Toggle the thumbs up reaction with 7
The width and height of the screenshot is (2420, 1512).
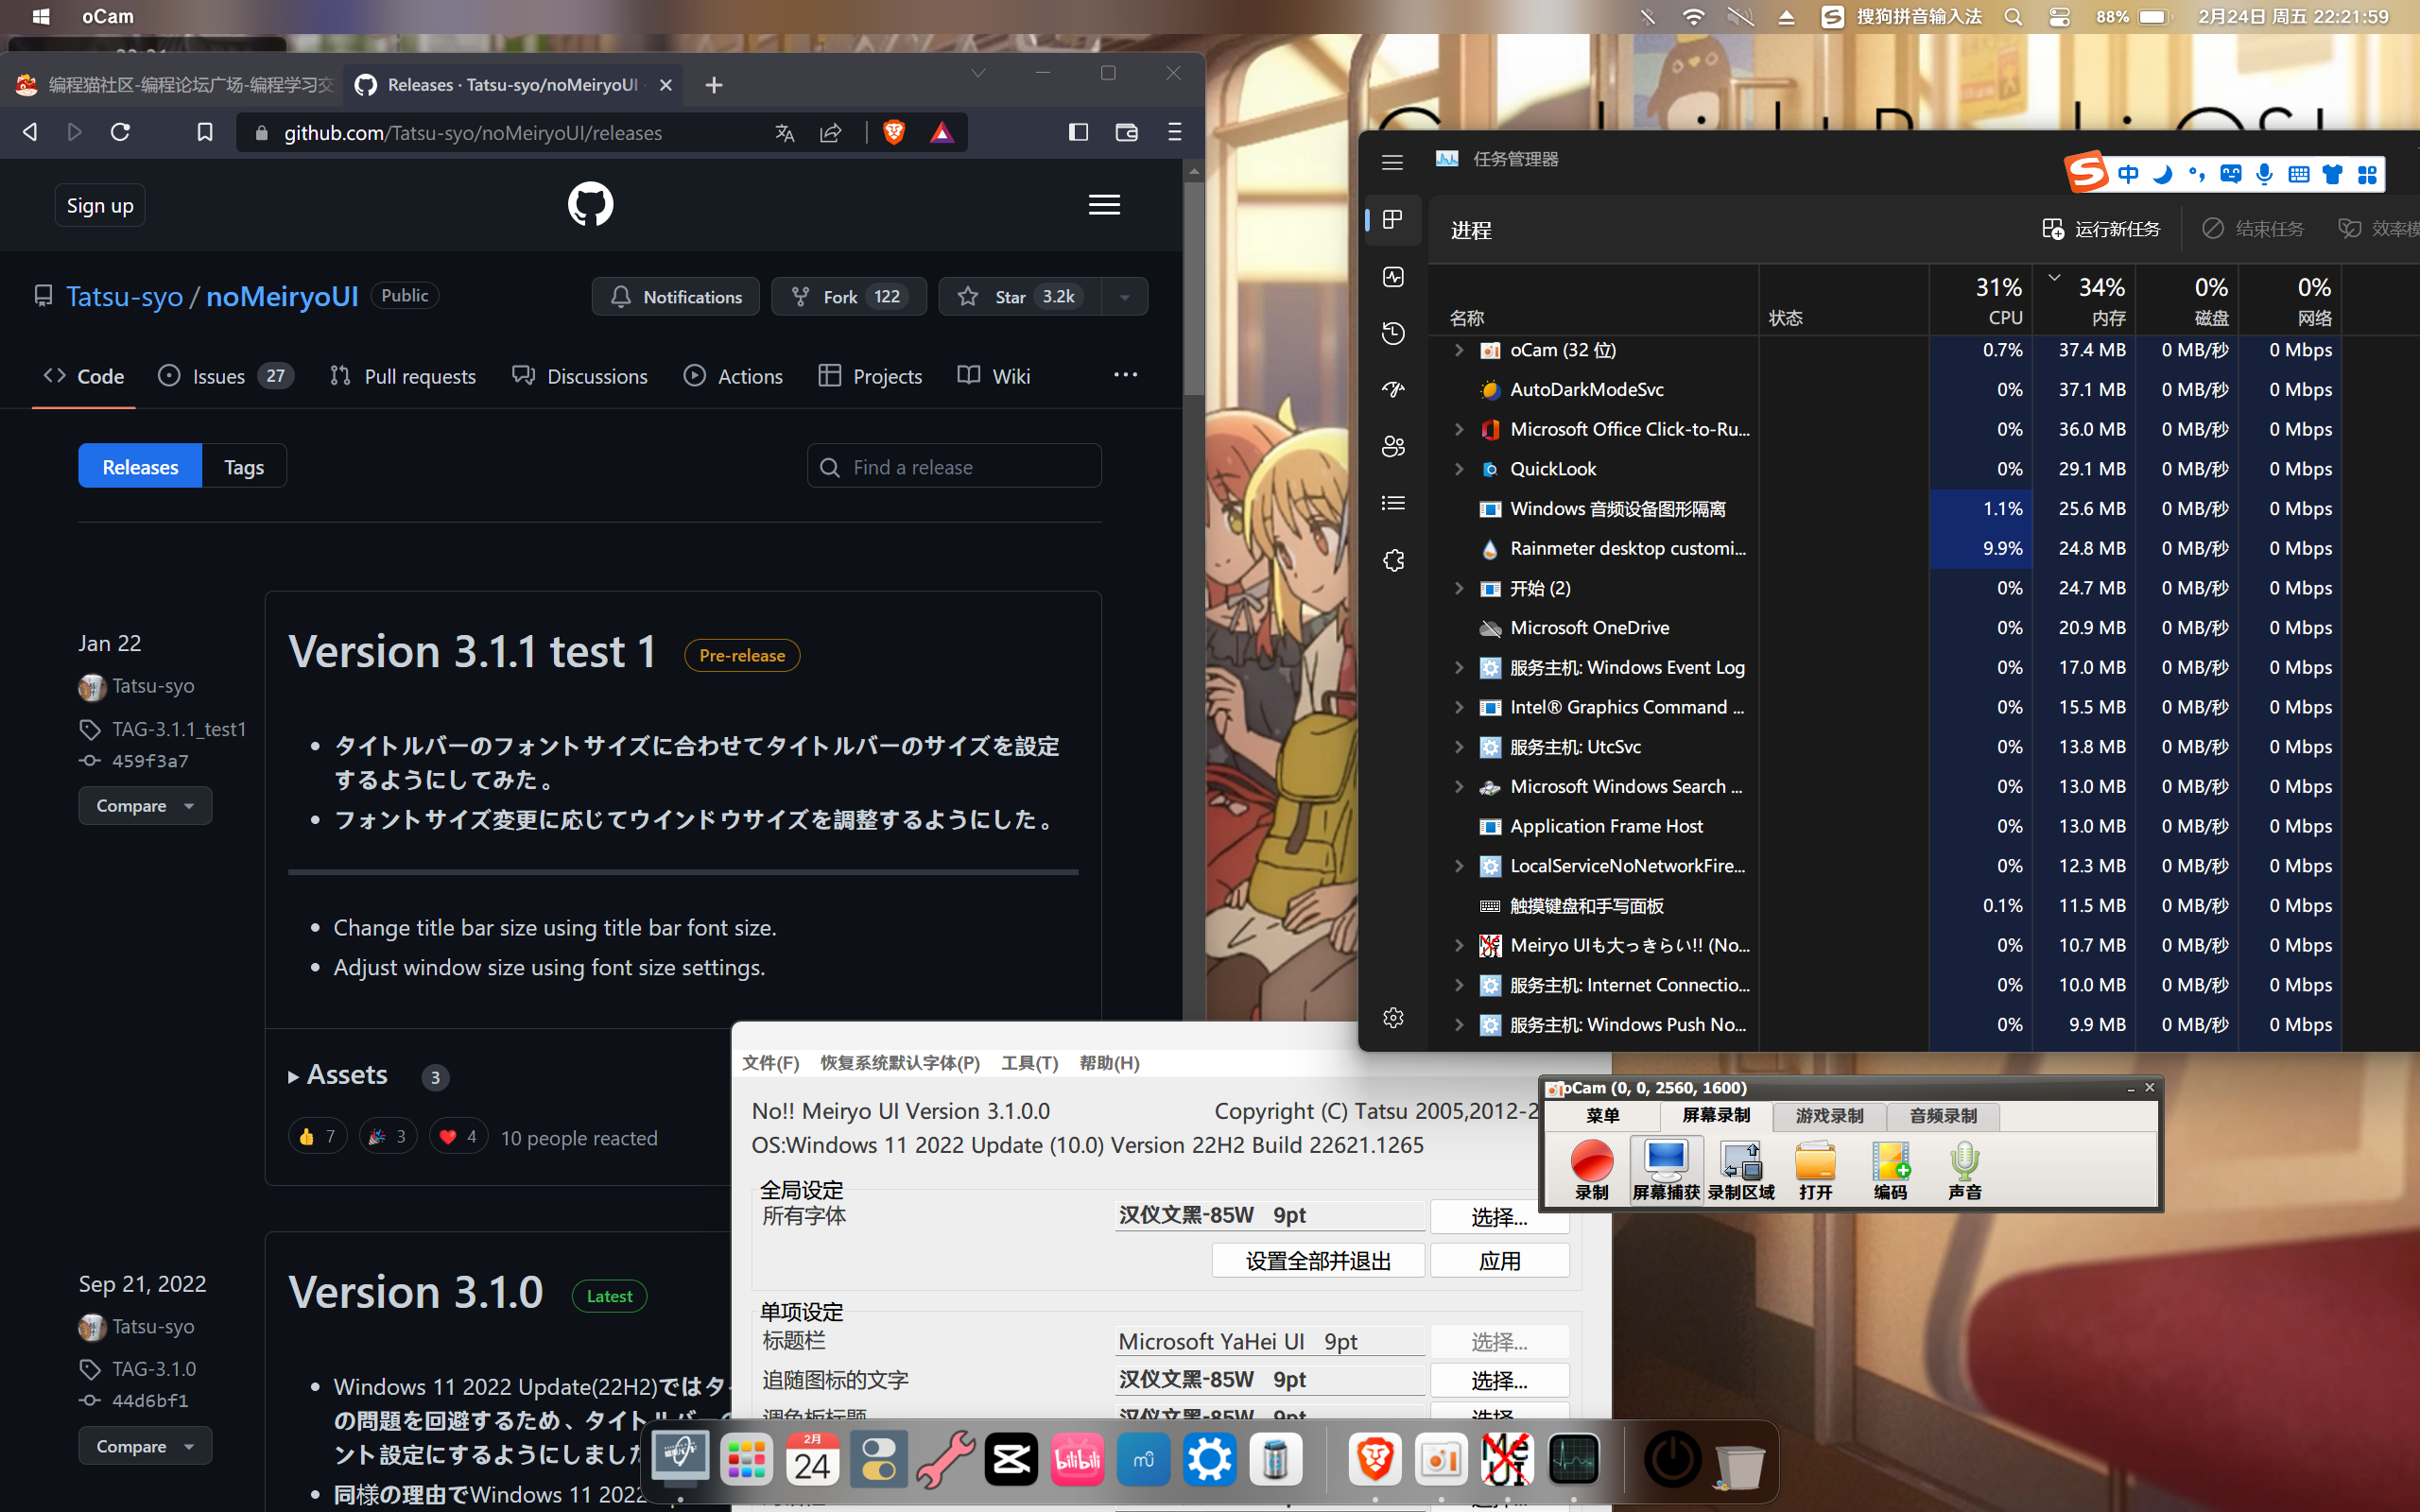(317, 1136)
